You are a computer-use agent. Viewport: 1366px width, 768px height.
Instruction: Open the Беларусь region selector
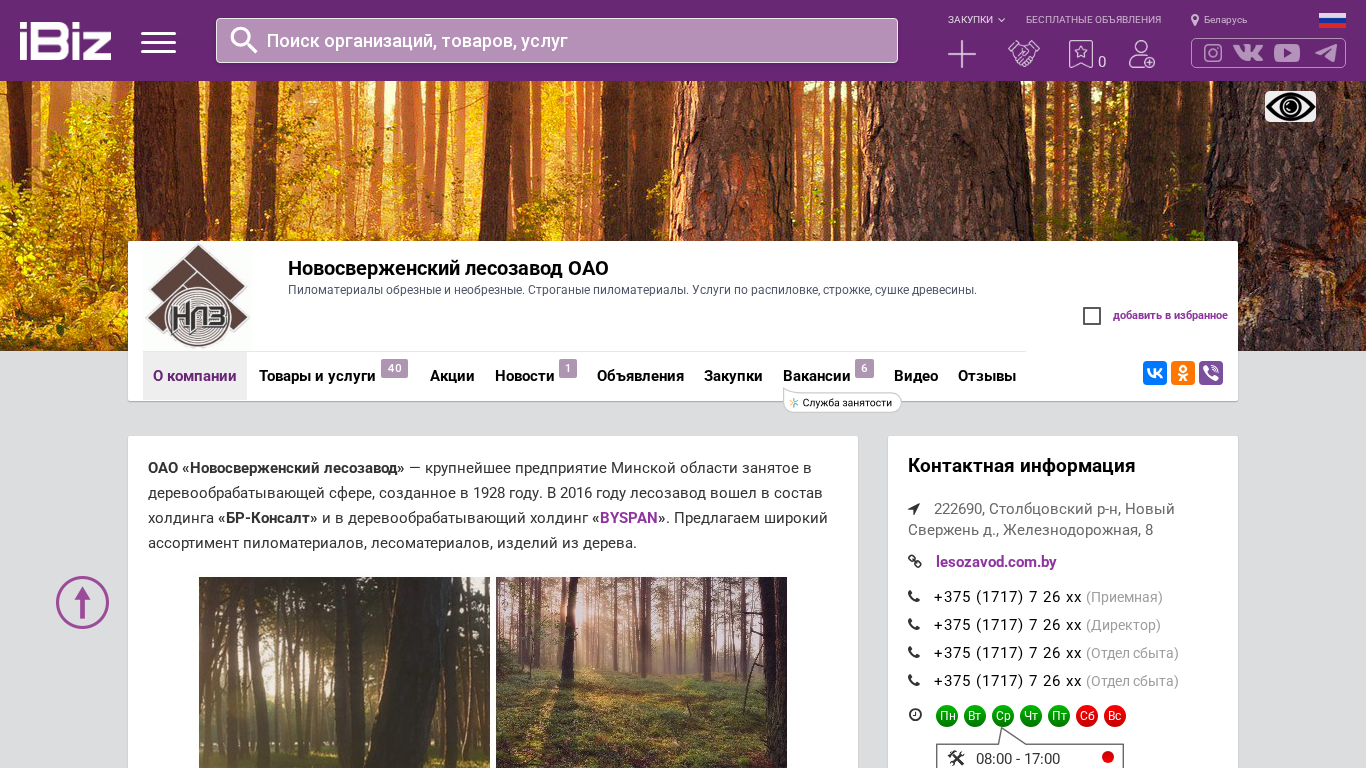pos(1225,20)
